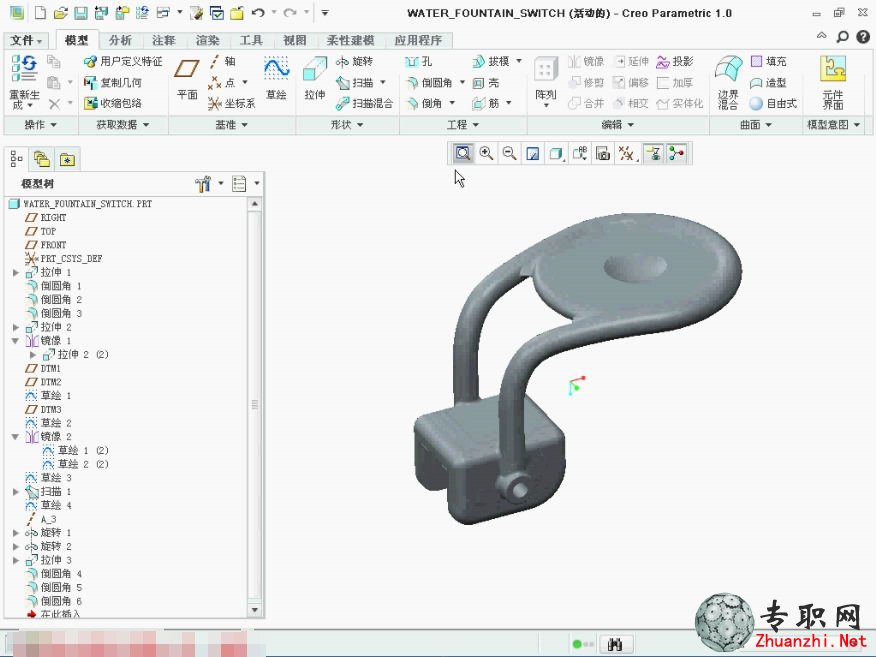Select the Chamfer (倒角) tool

pyautogui.click(x=425, y=103)
